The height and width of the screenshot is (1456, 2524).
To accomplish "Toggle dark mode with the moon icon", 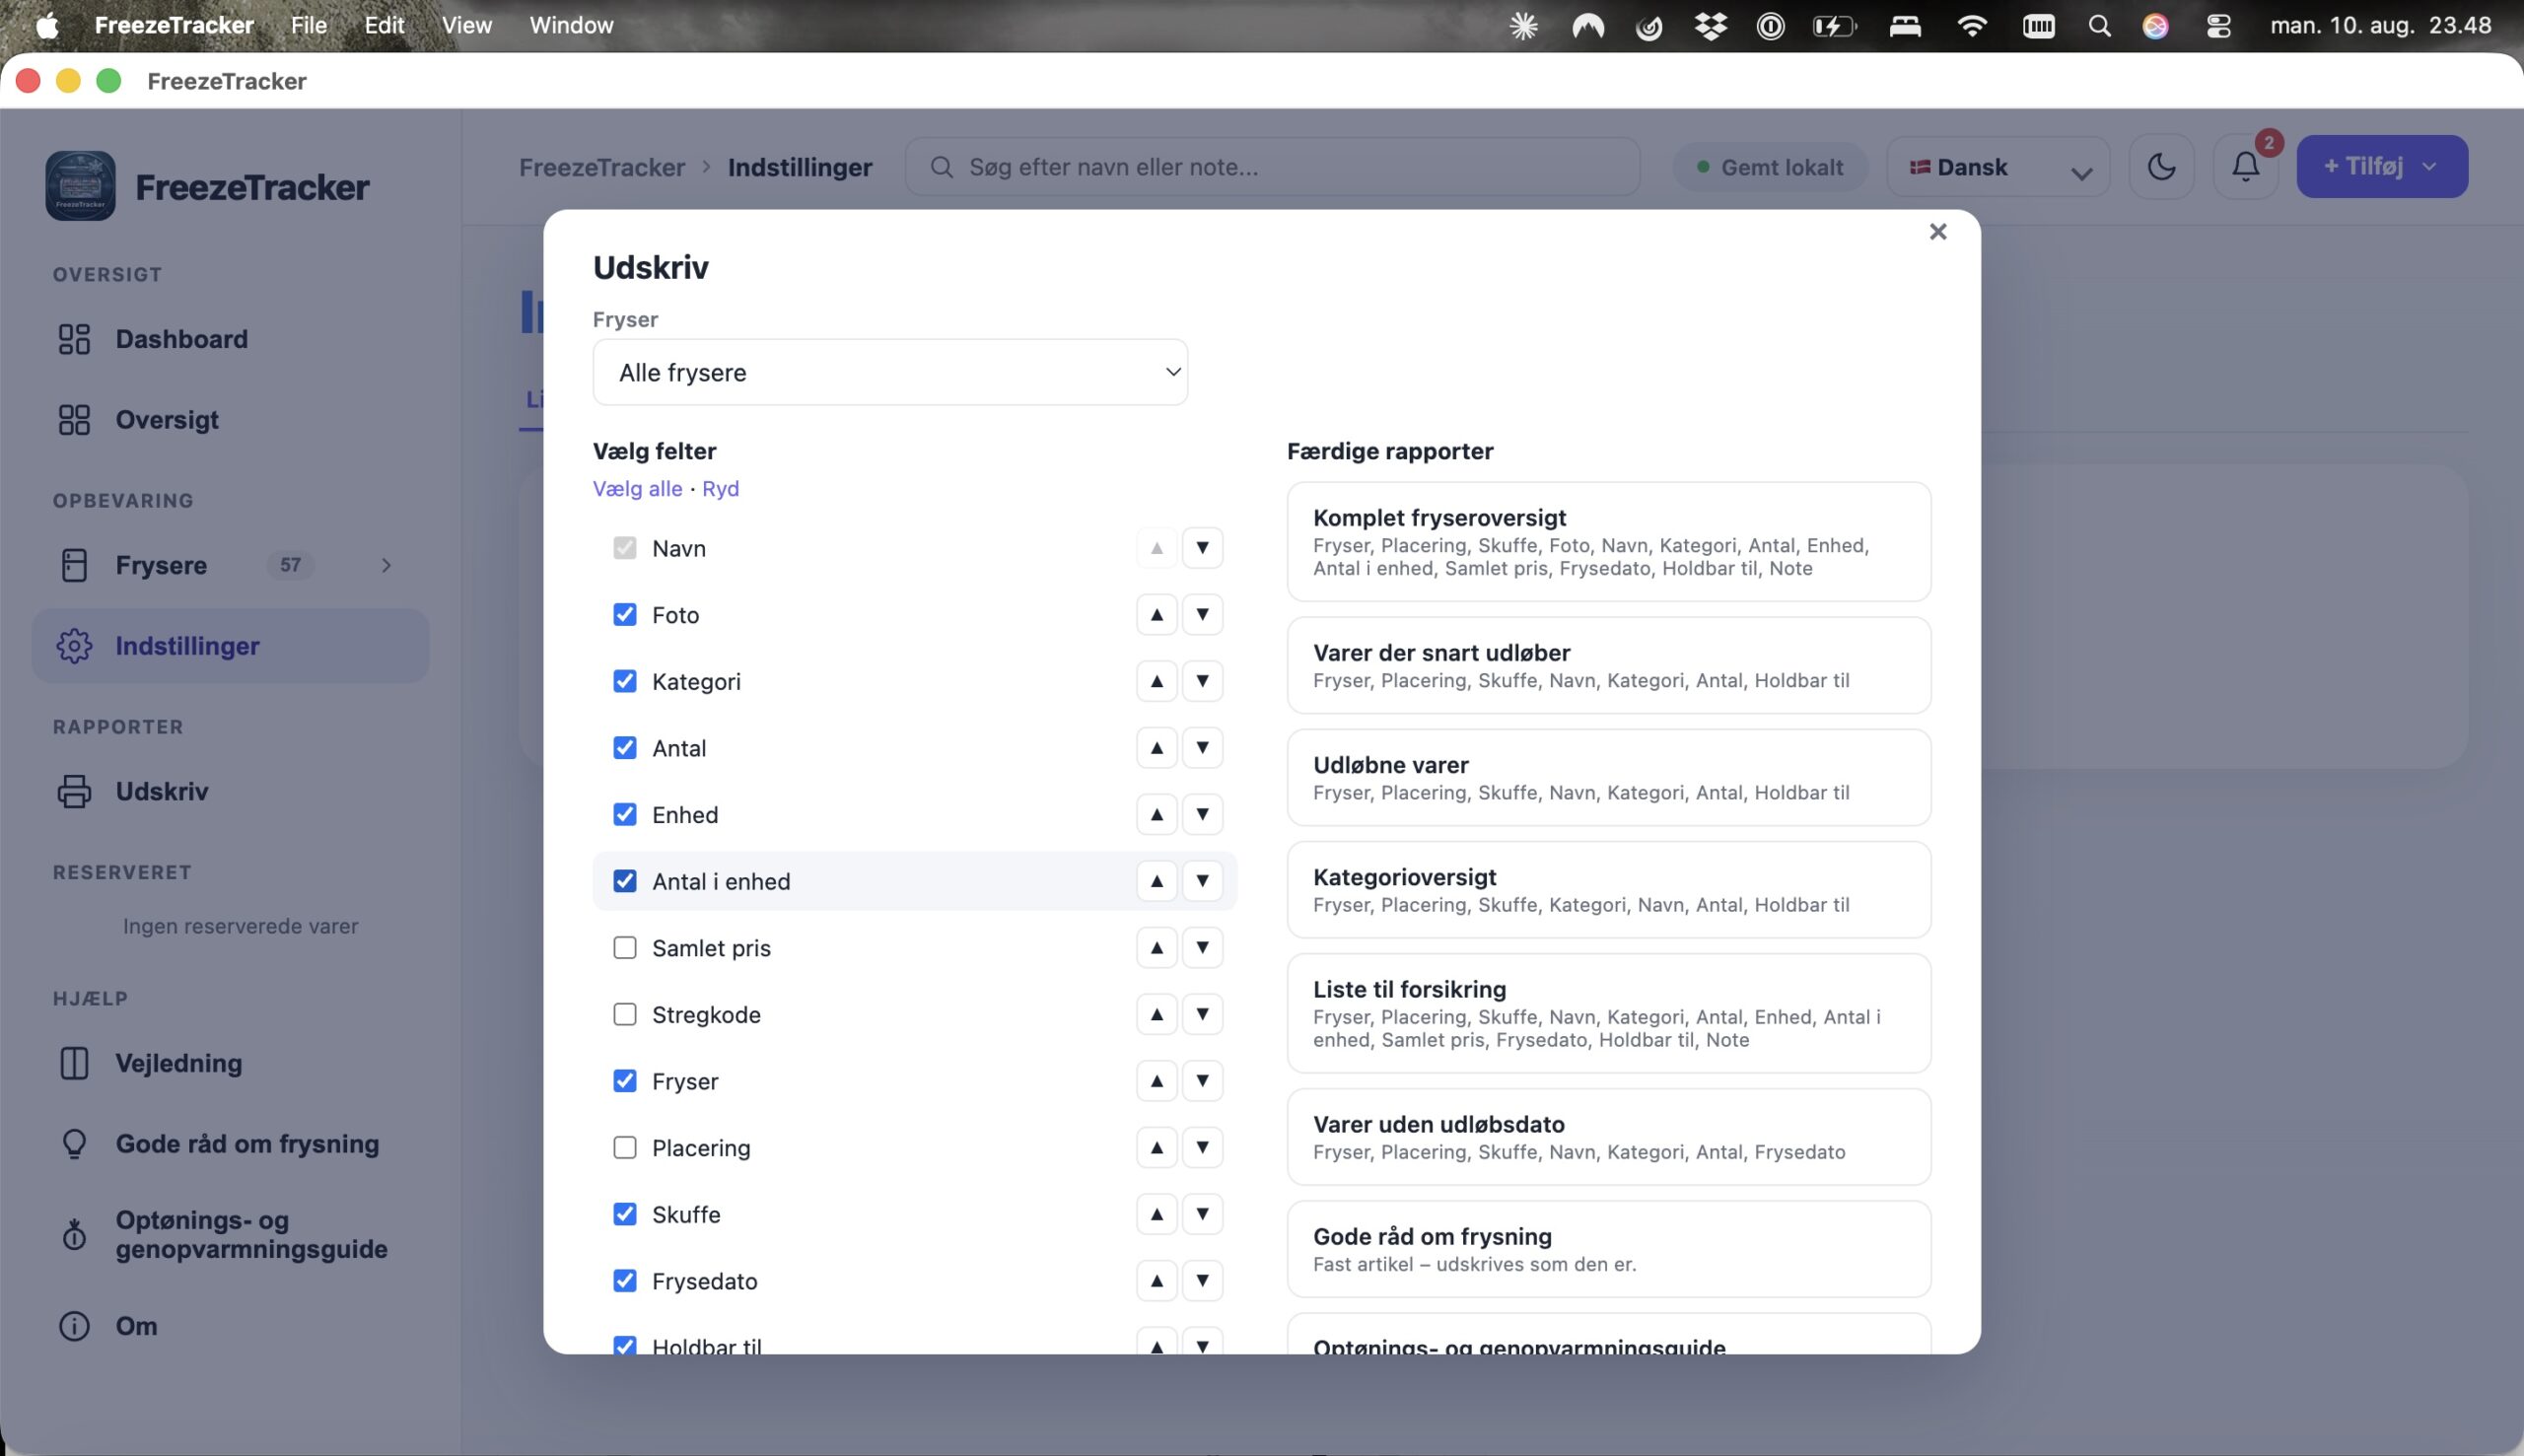I will click(2161, 167).
